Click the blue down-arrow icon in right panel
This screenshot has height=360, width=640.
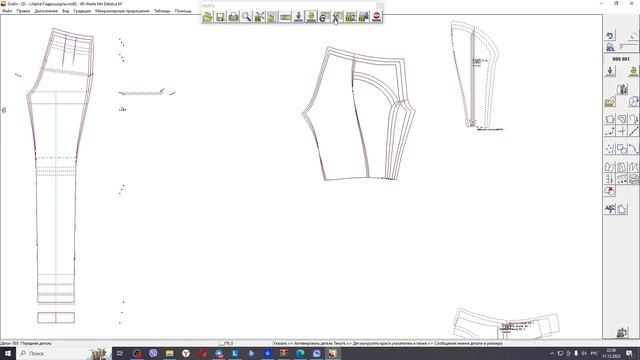(610, 71)
